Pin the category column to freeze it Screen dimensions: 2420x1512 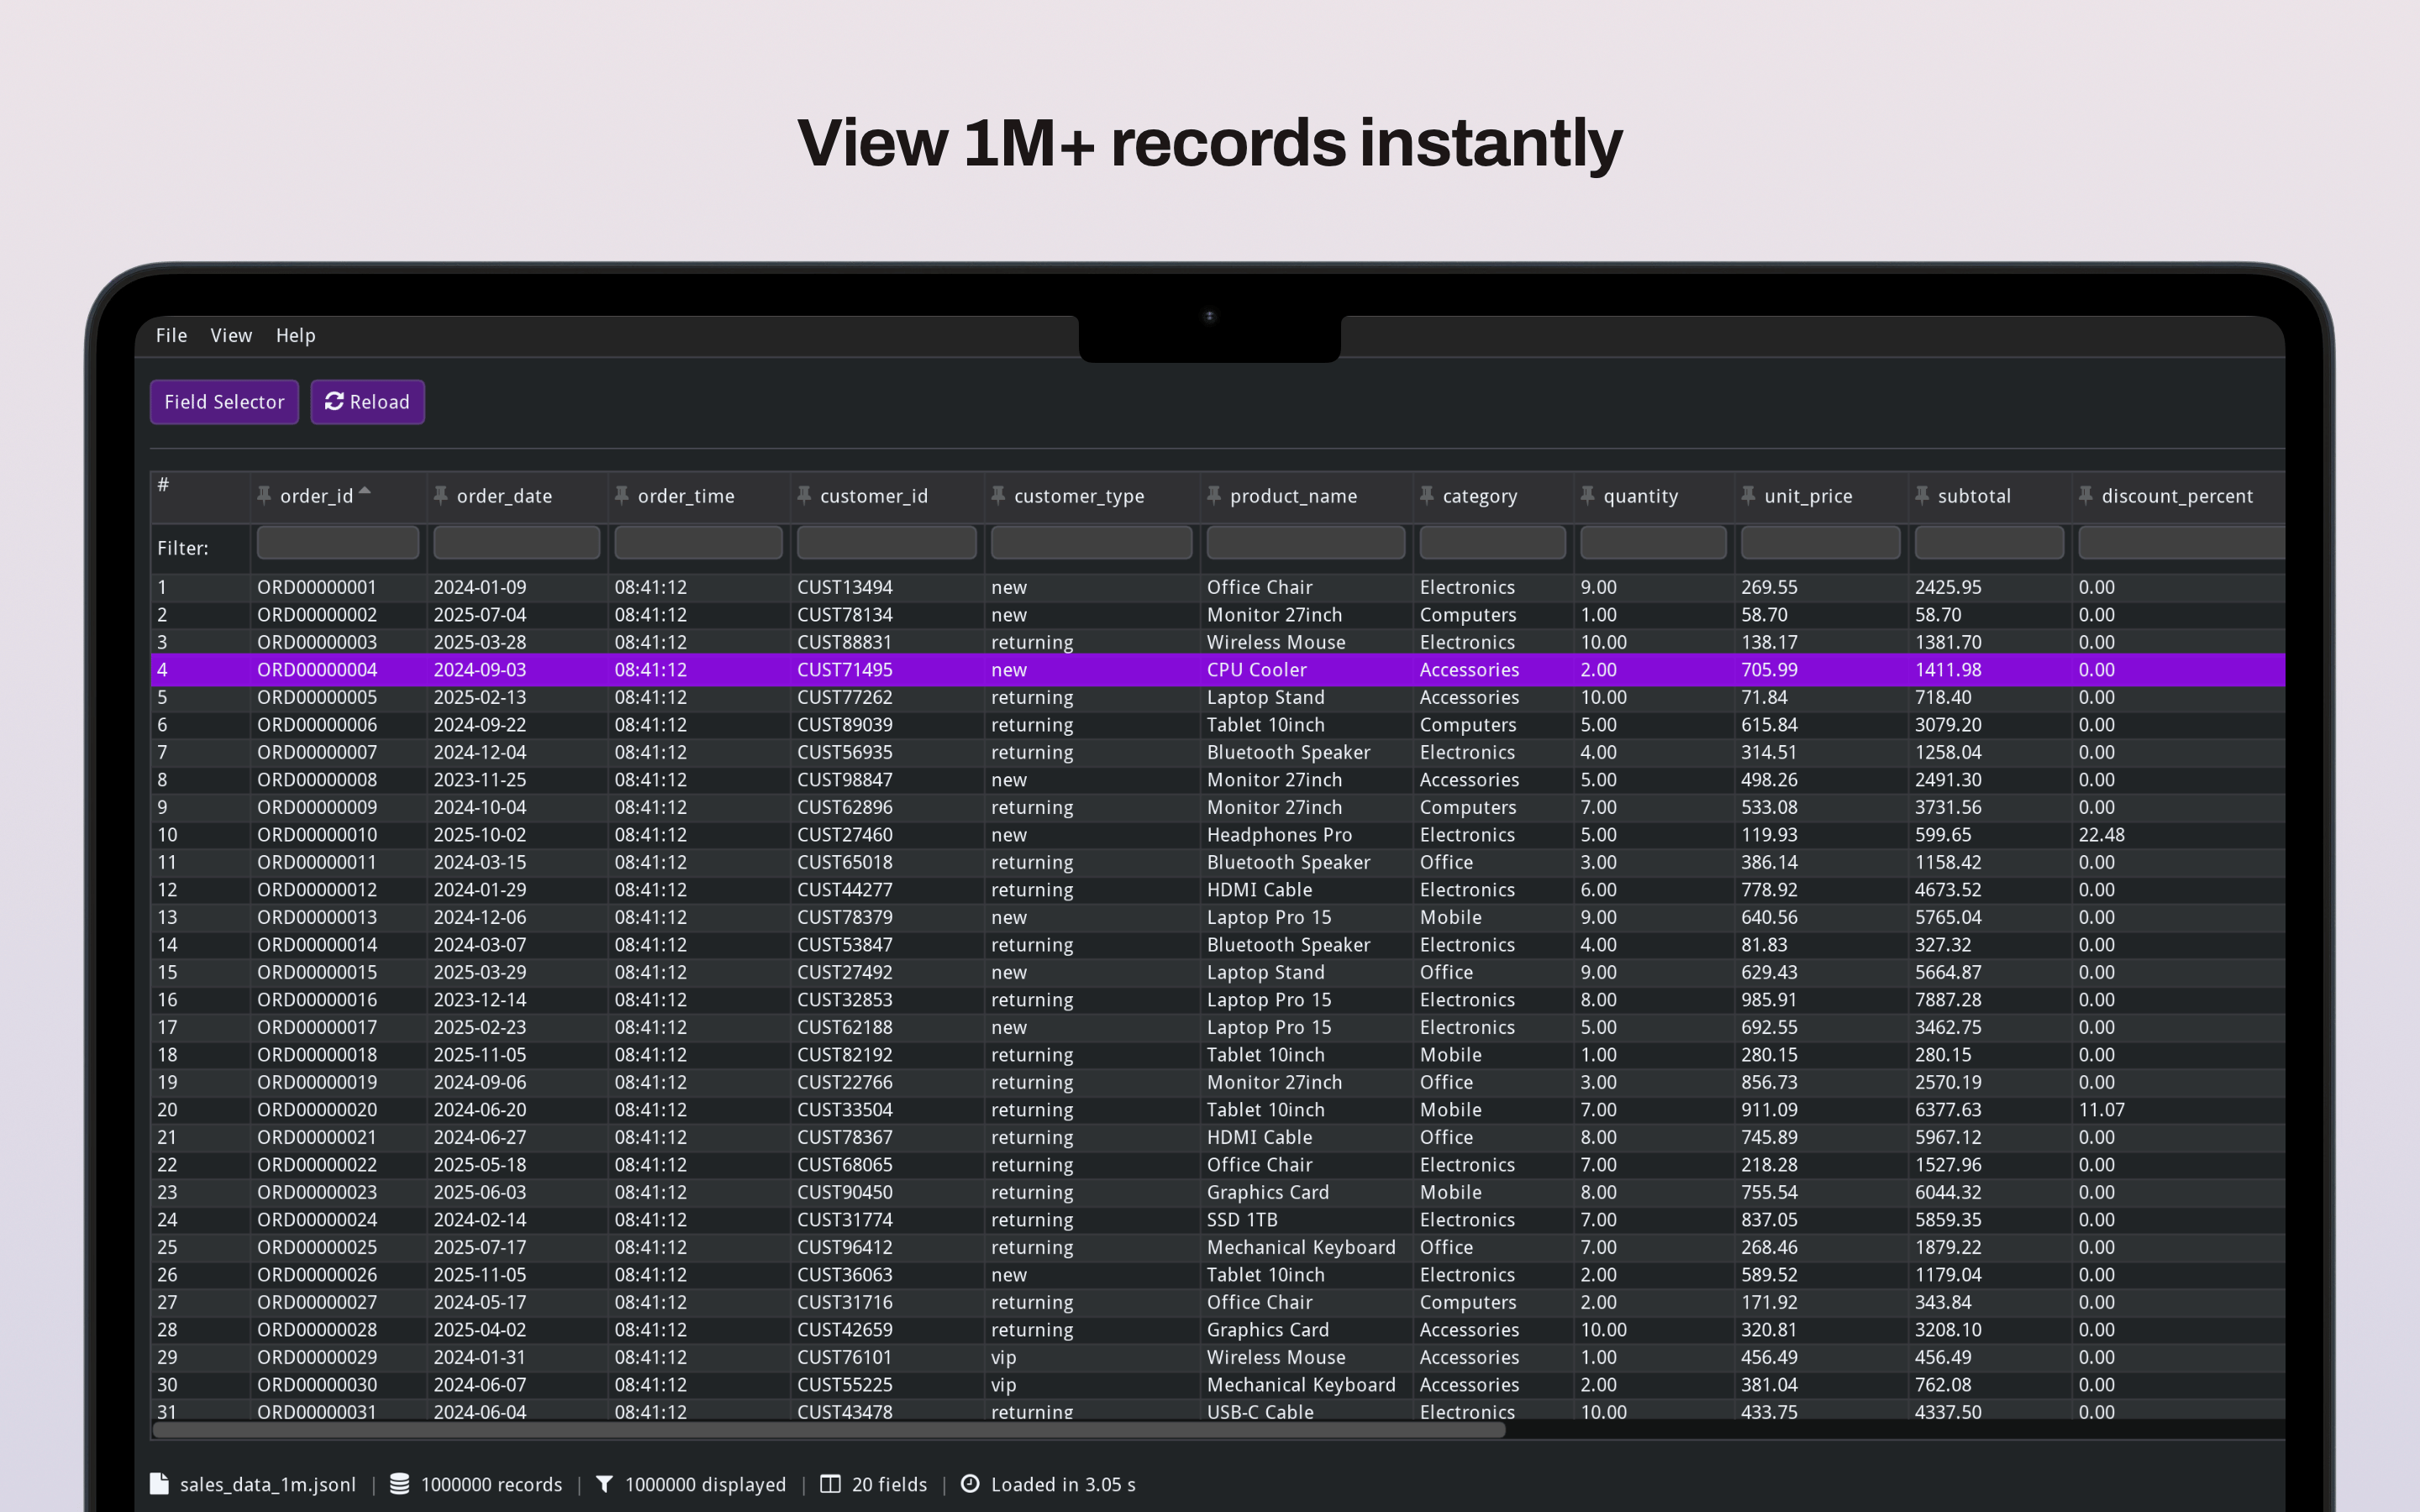(1428, 495)
